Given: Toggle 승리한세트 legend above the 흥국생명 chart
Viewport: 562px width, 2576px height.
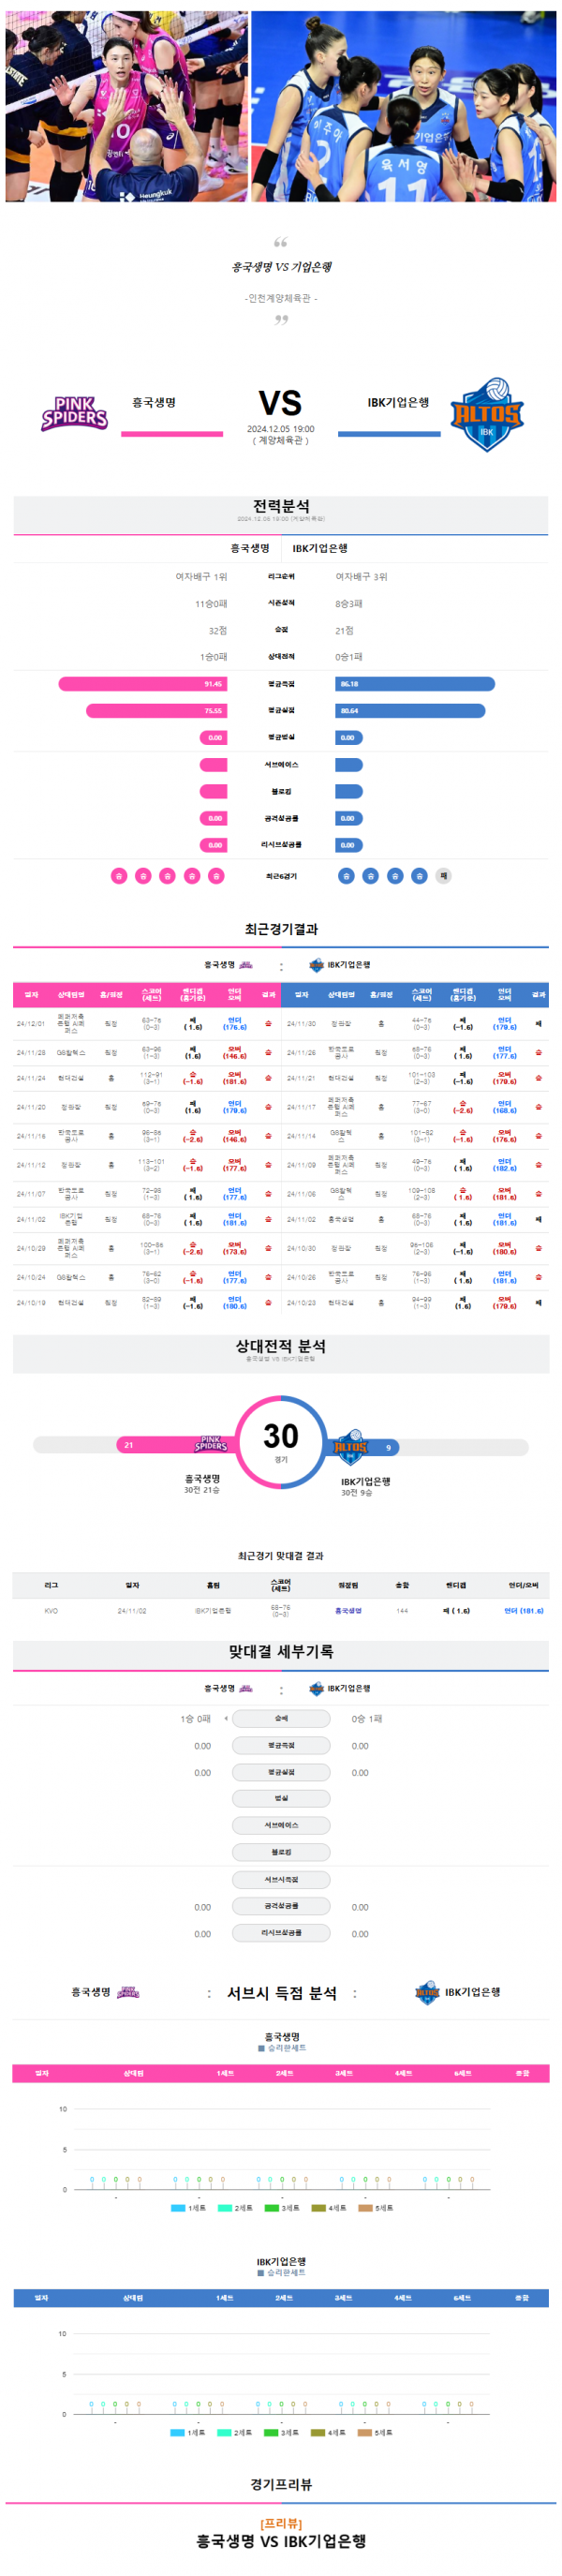Looking at the screenshot, I should pos(282,2047).
